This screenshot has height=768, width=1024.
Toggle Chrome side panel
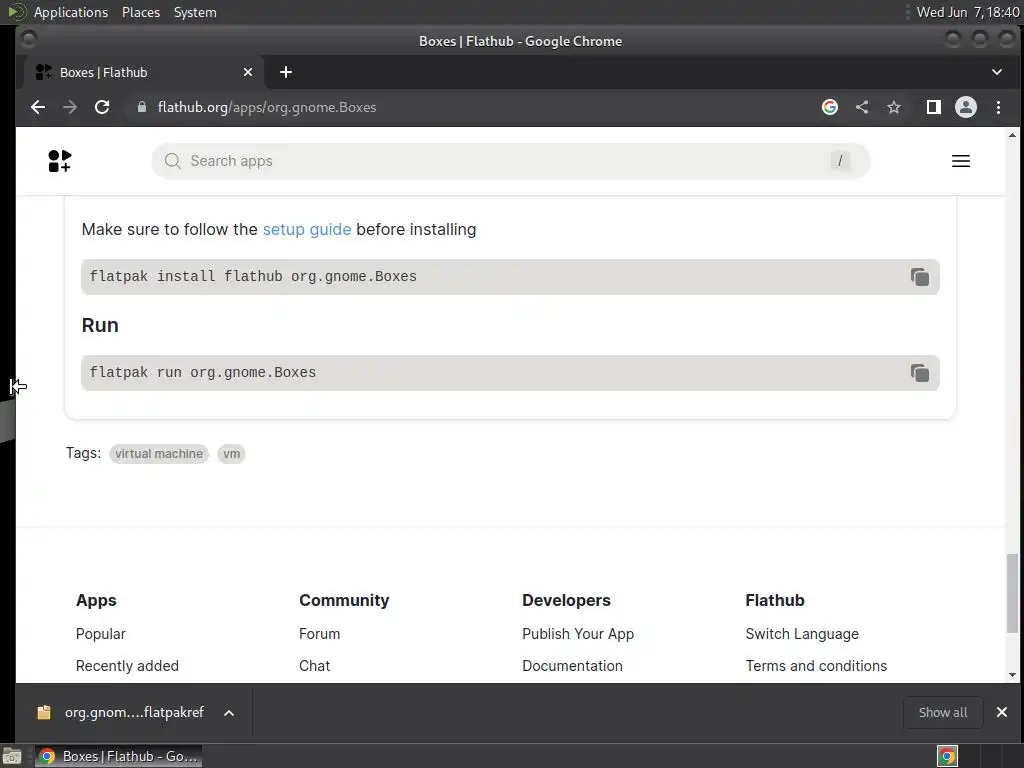pos(934,107)
